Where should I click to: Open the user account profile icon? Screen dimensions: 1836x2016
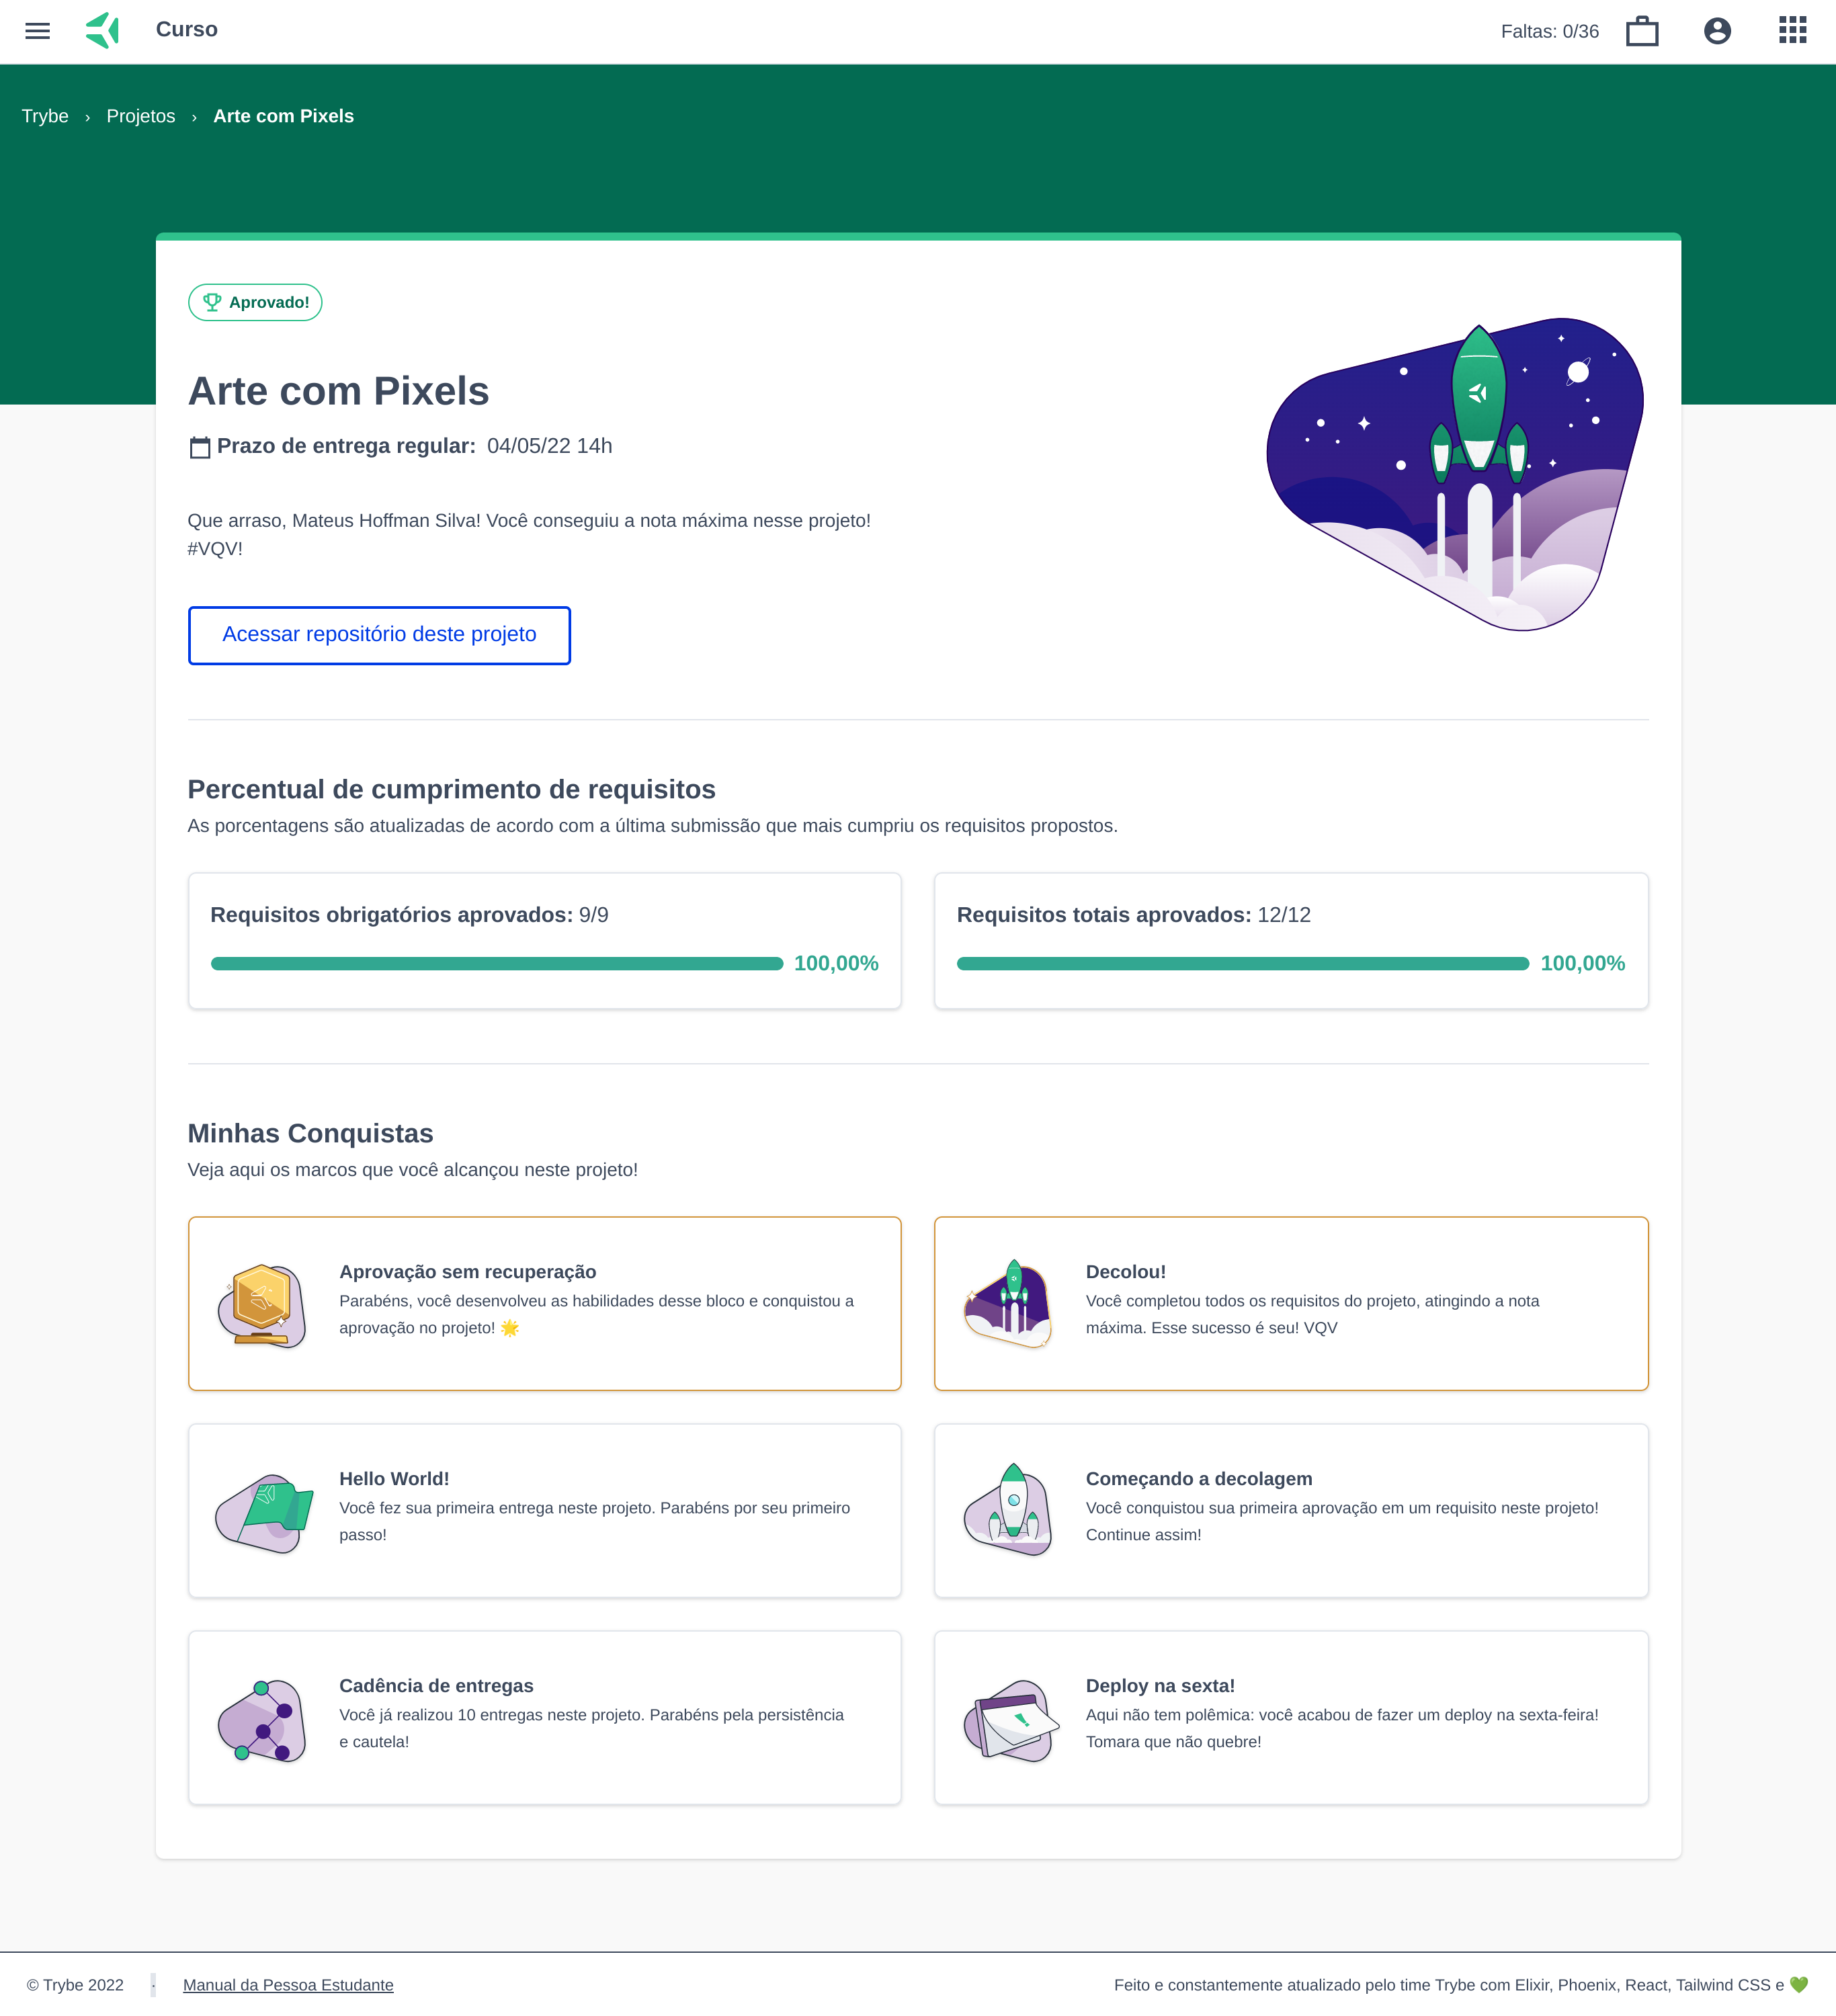click(x=1717, y=31)
